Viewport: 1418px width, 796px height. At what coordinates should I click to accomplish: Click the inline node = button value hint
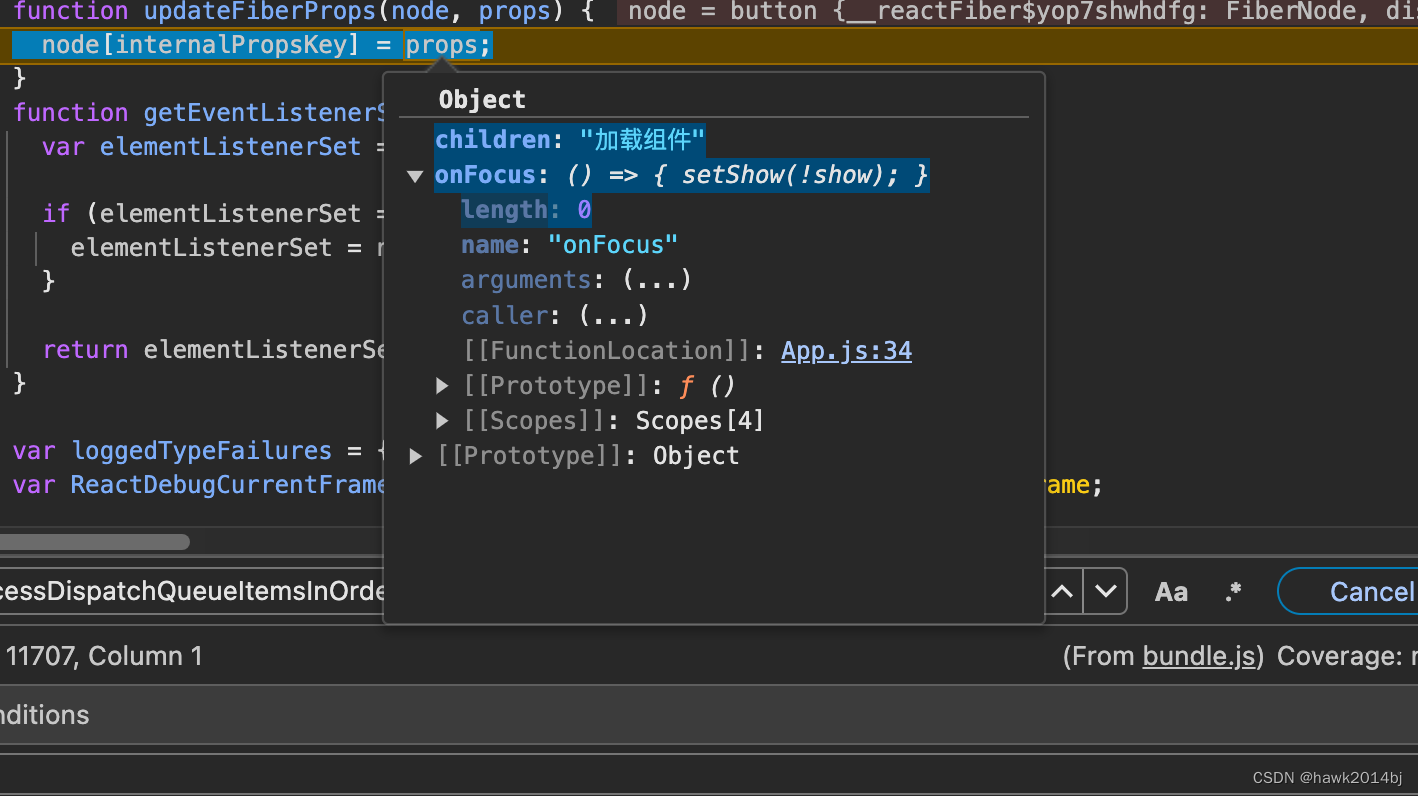(x=1020, y=12)
